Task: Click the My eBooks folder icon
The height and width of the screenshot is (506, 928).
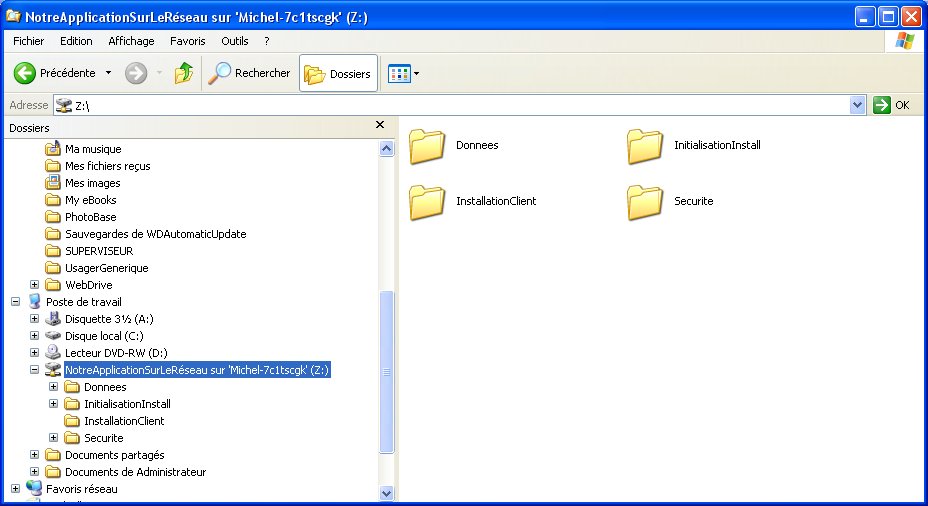Action: (x=53, y=199)
